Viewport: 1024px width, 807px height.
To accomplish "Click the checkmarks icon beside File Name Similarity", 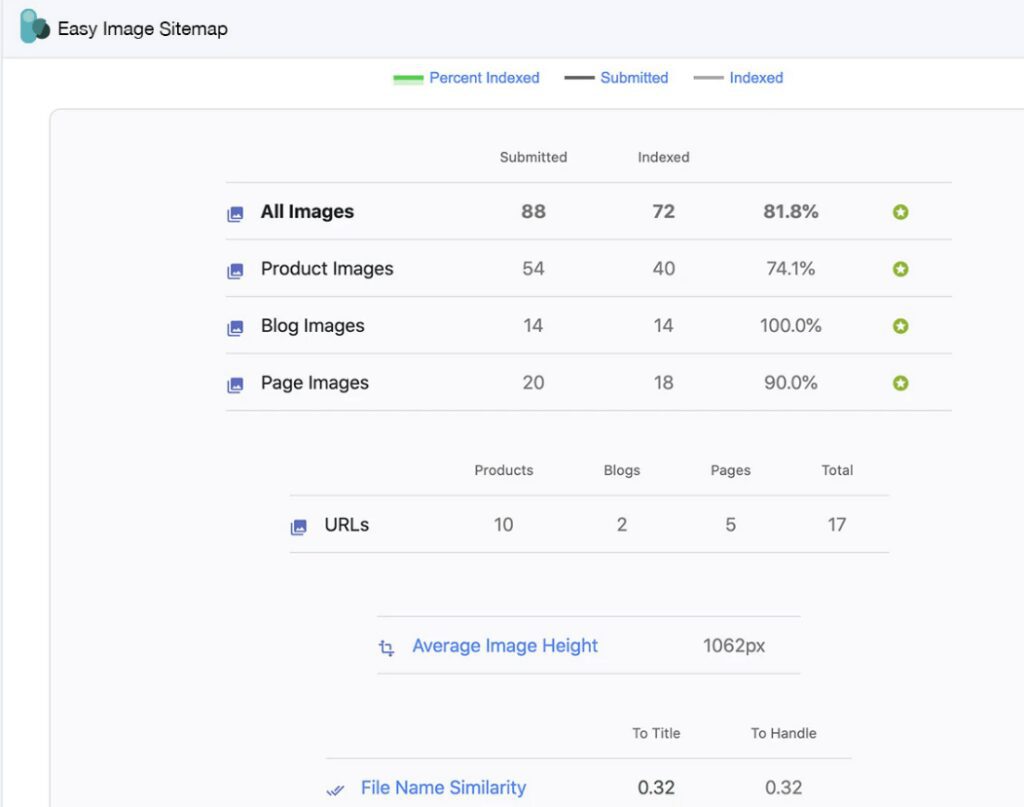I will point(335,789).
